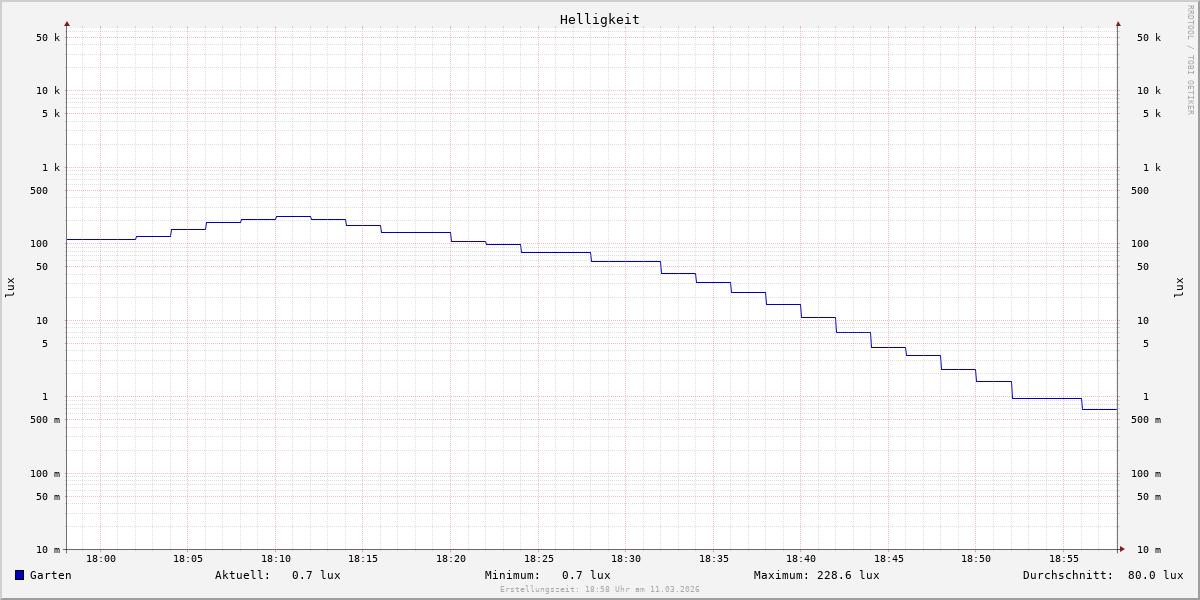Click the left axis 50 k label

click(48, 38)
